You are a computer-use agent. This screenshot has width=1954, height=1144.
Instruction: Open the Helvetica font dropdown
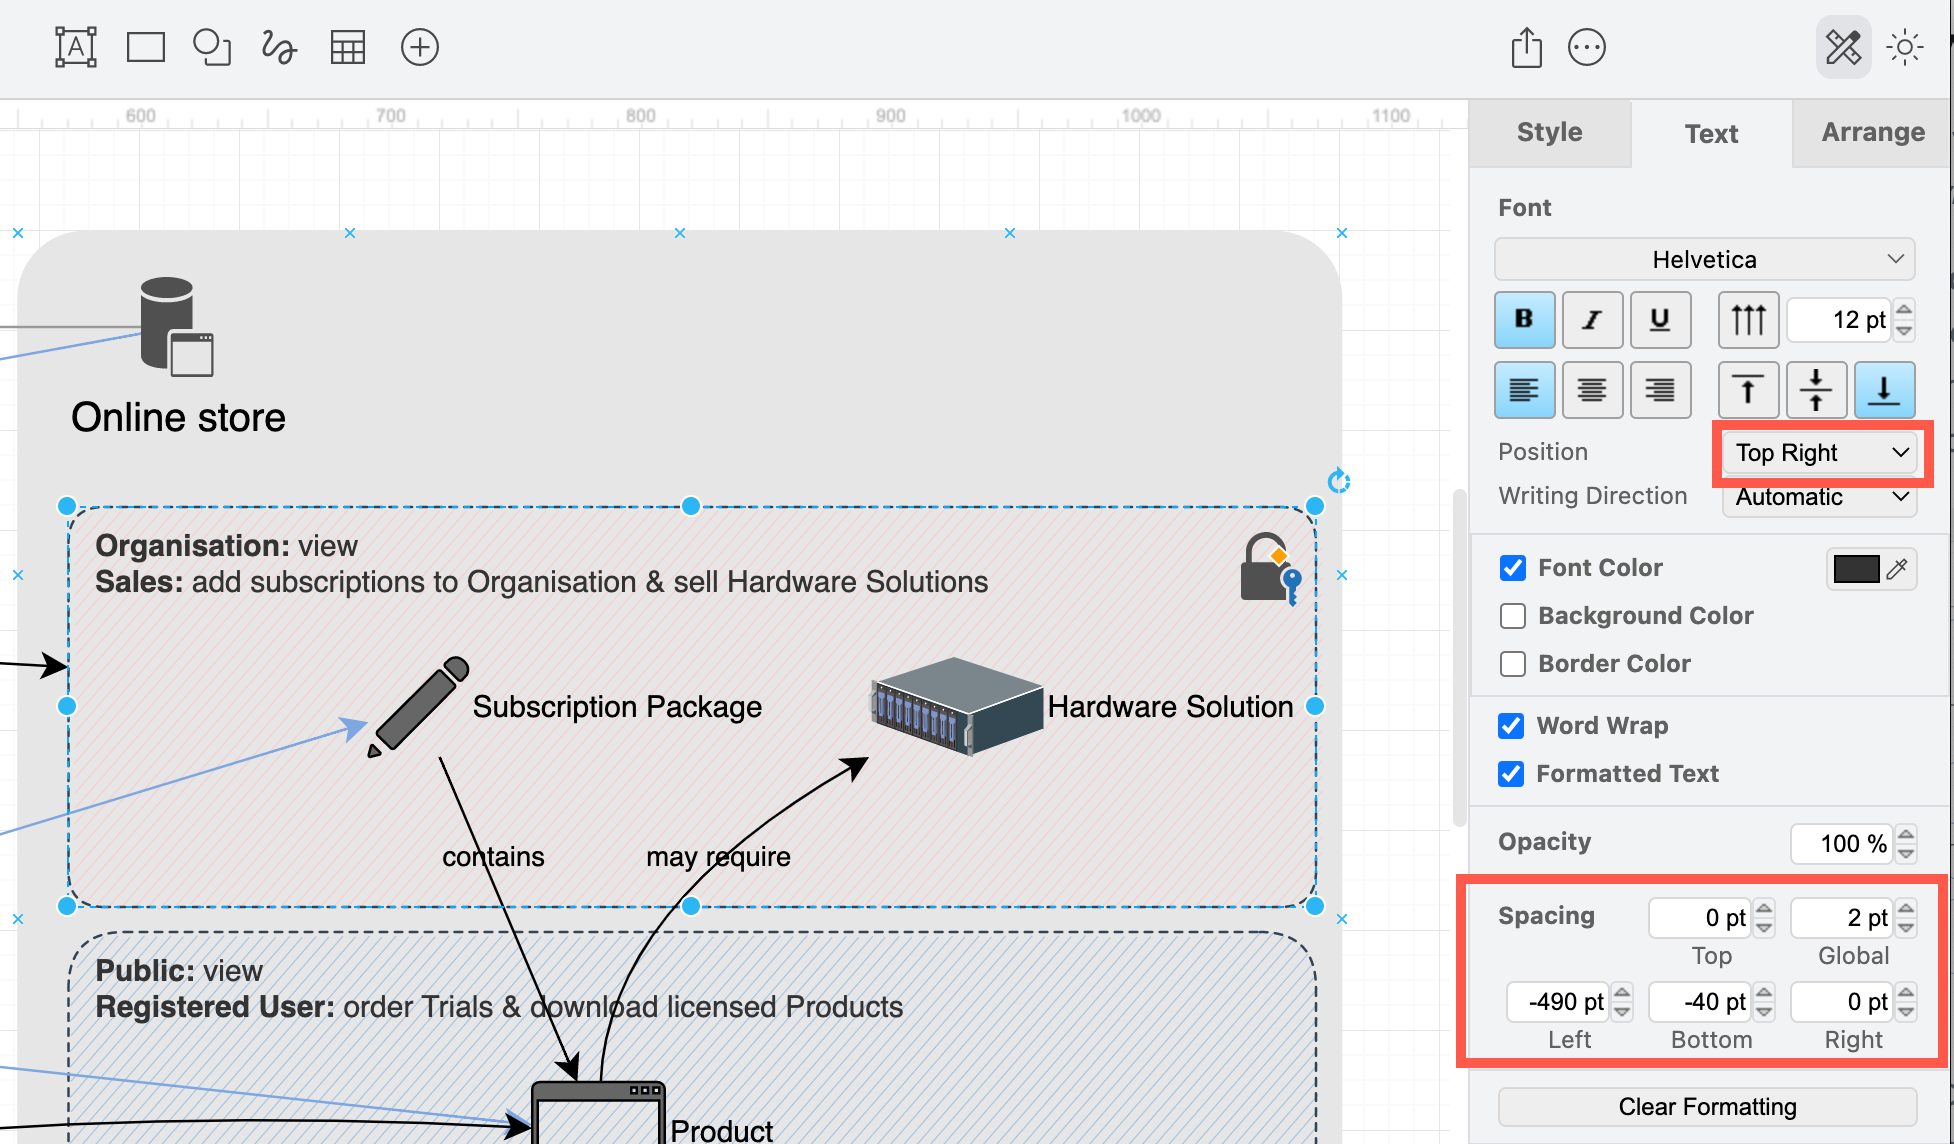(1703, 259)
